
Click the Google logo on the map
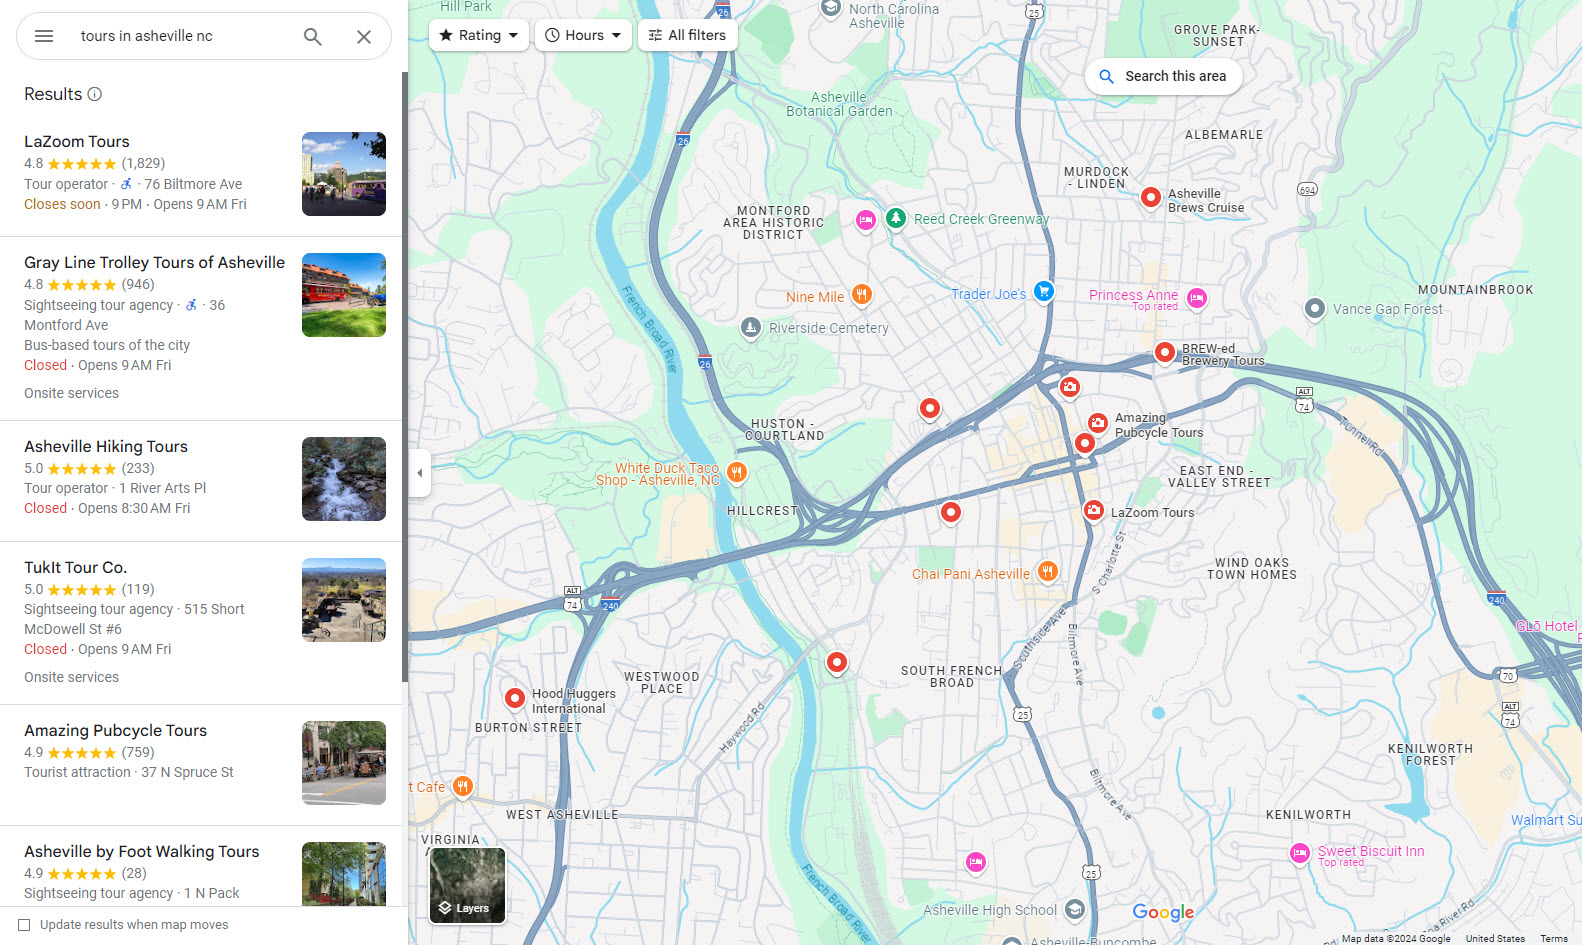coord(1163,912)
